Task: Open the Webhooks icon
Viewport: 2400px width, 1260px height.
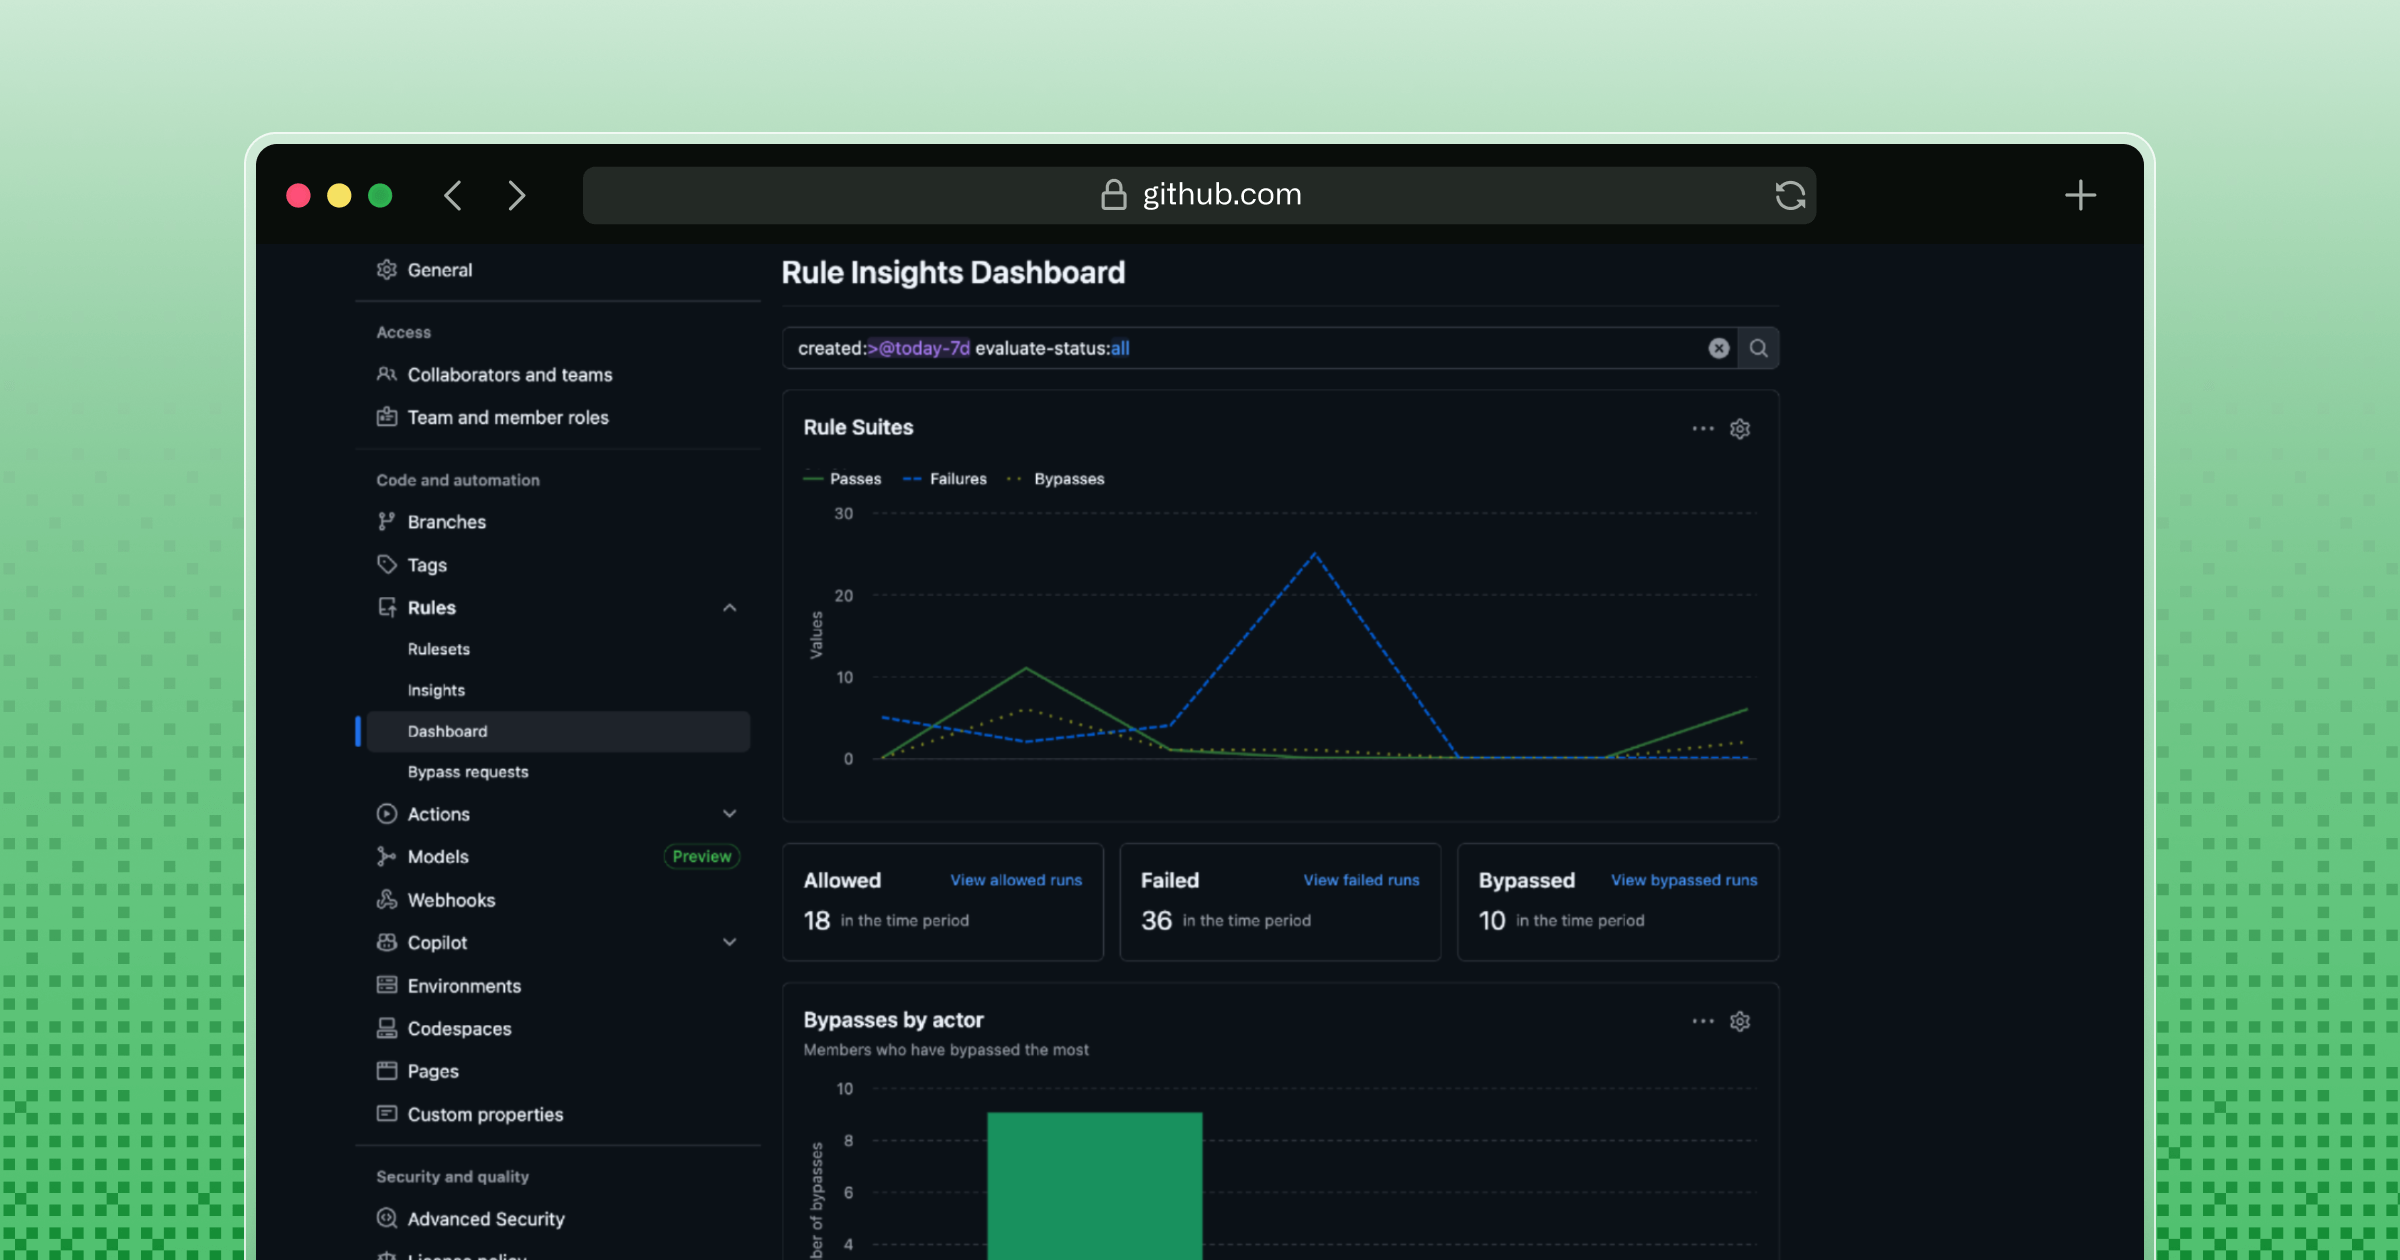Action: [x=386, y=899]
